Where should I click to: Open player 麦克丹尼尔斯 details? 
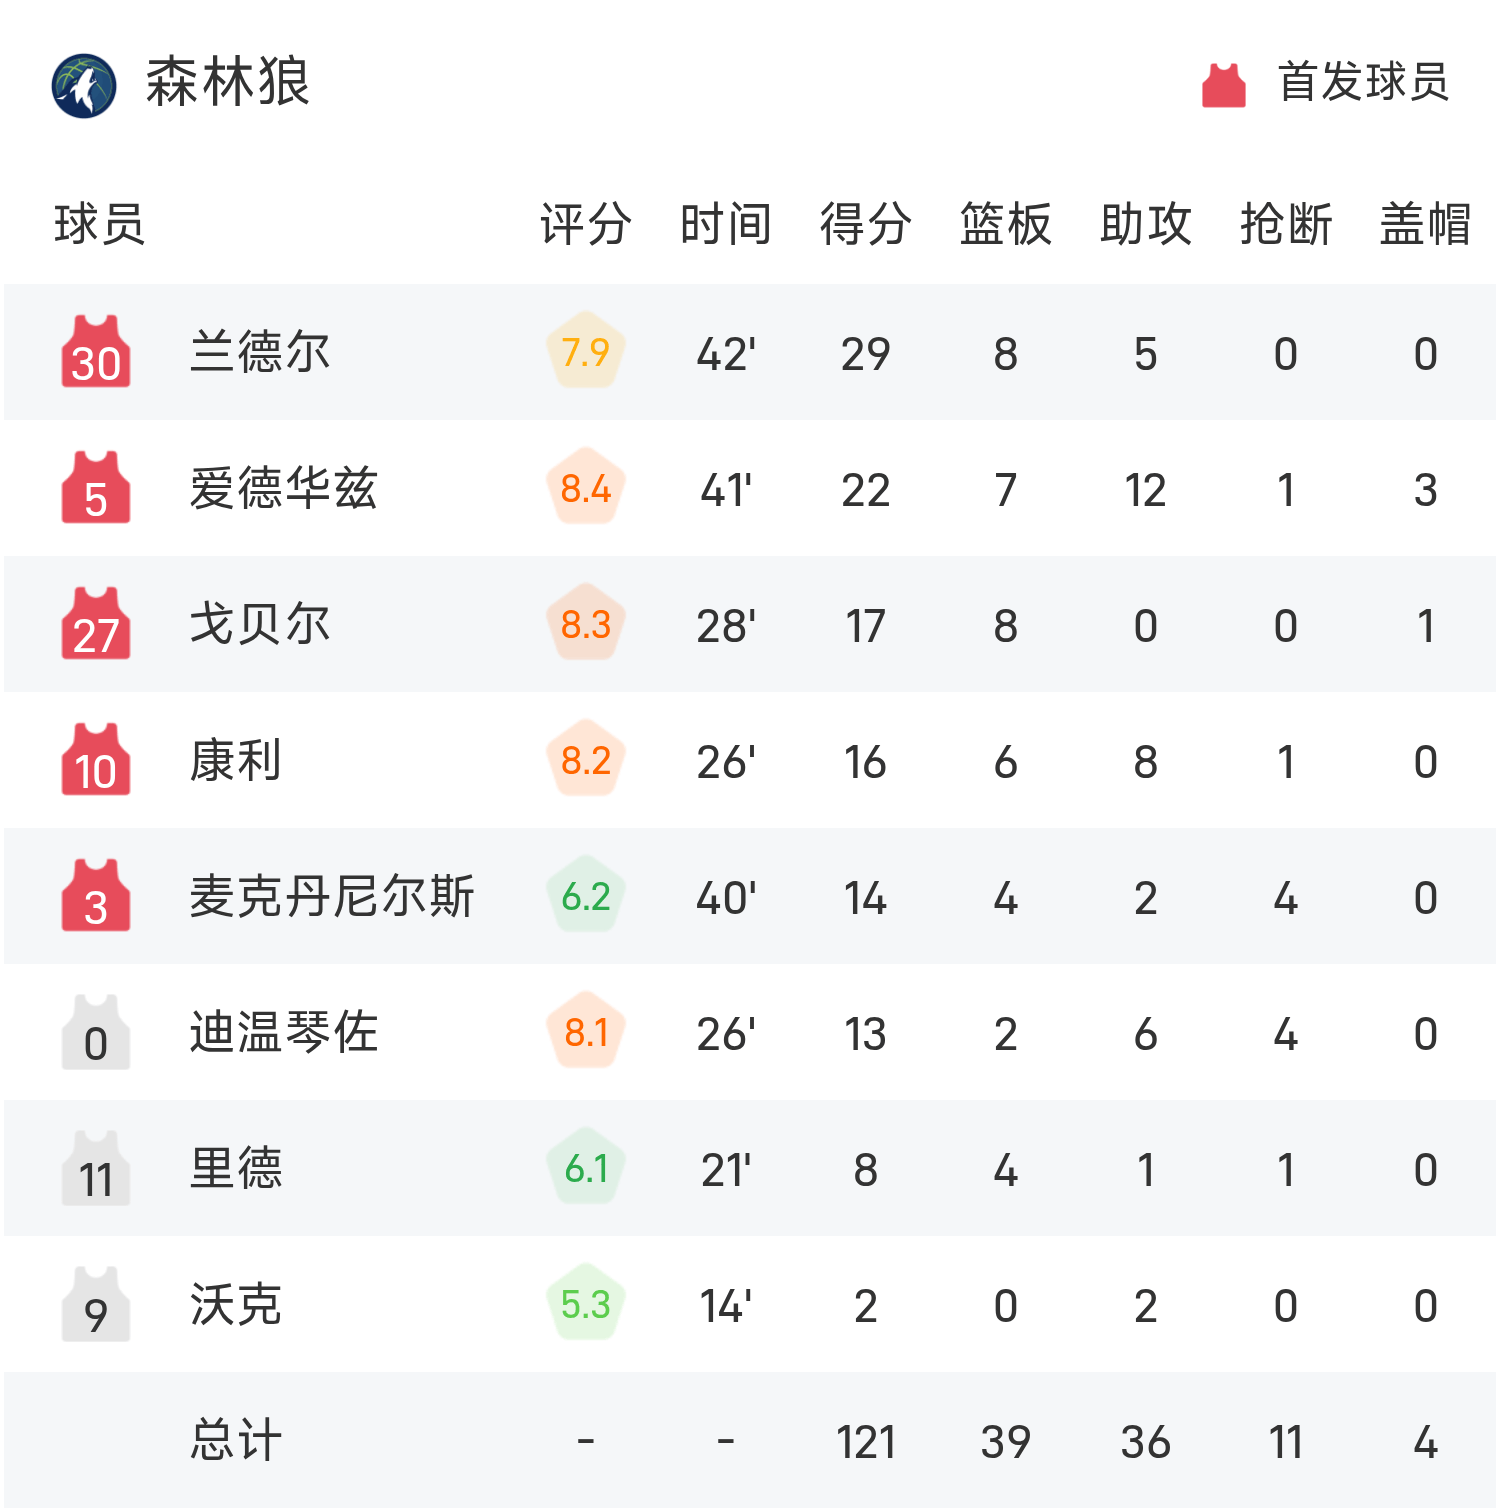pos(331,897)
